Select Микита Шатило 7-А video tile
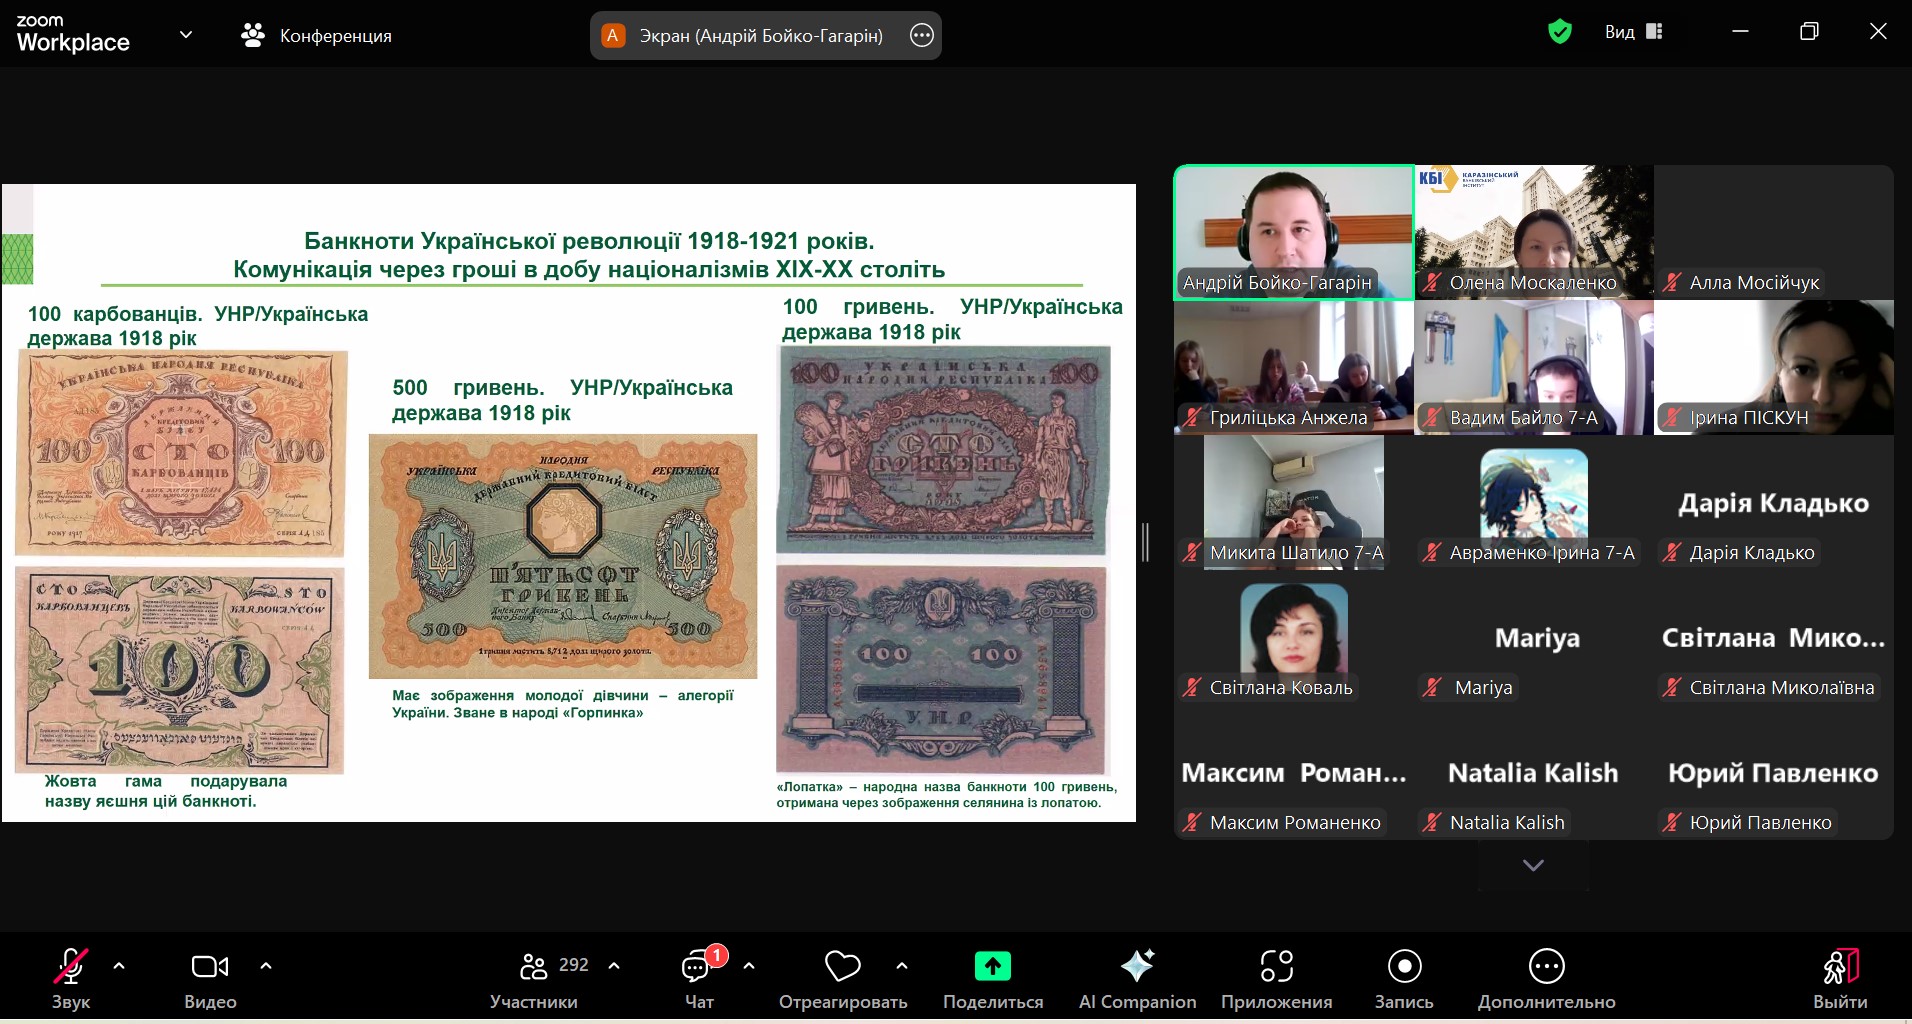 pos(1294,502)
